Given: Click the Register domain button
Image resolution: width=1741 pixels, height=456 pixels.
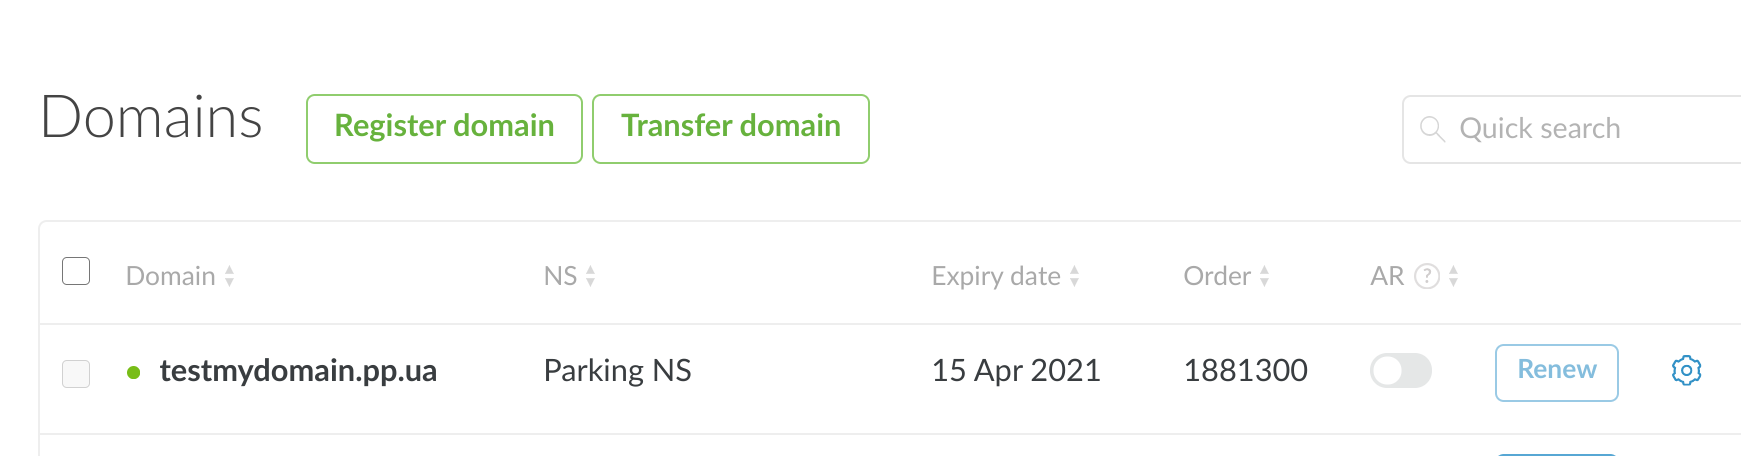Looking at the screenshot, I should click(444, 128).
